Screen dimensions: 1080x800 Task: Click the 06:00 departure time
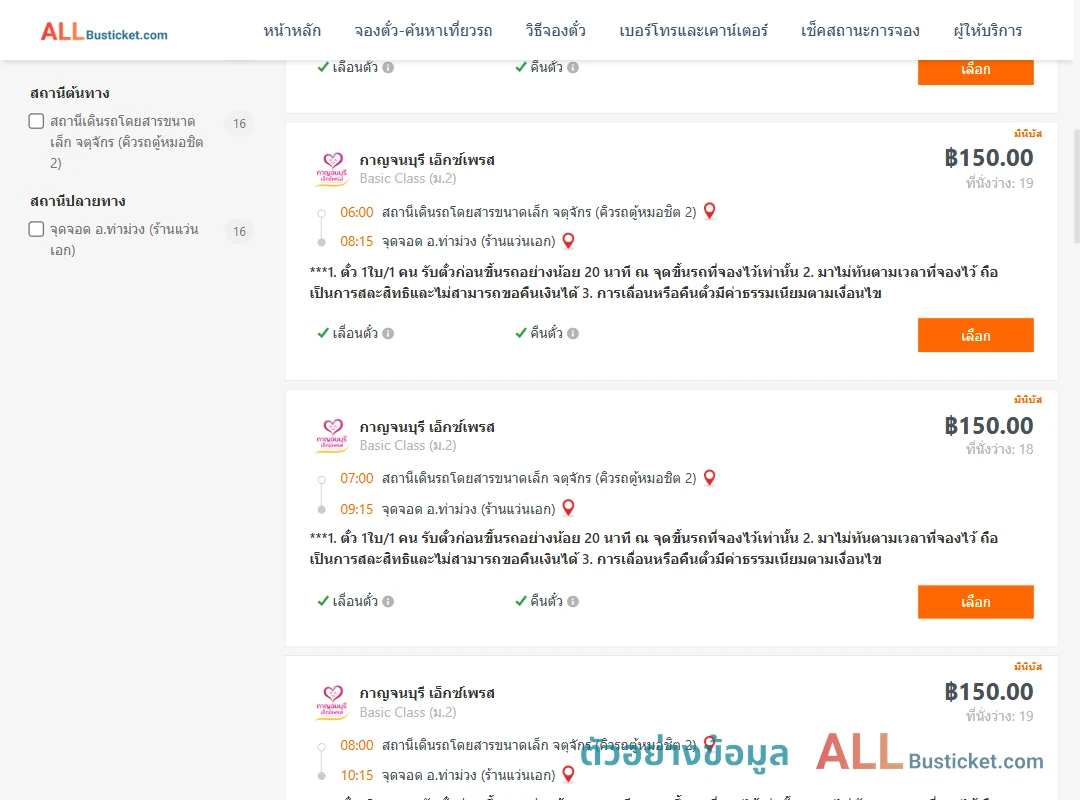click(x=356, y=212)
